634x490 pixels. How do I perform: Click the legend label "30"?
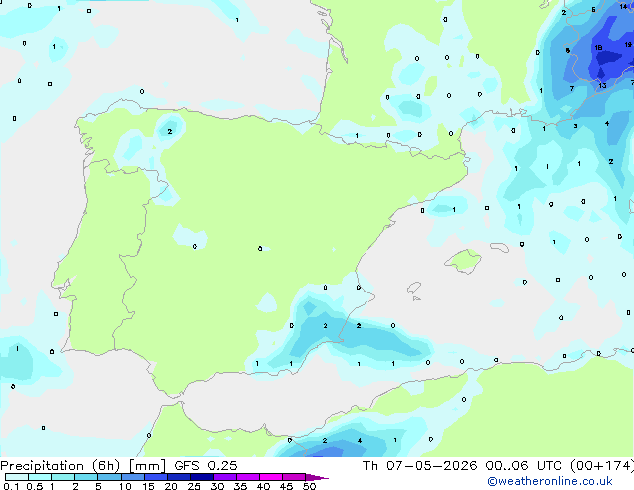217,486
